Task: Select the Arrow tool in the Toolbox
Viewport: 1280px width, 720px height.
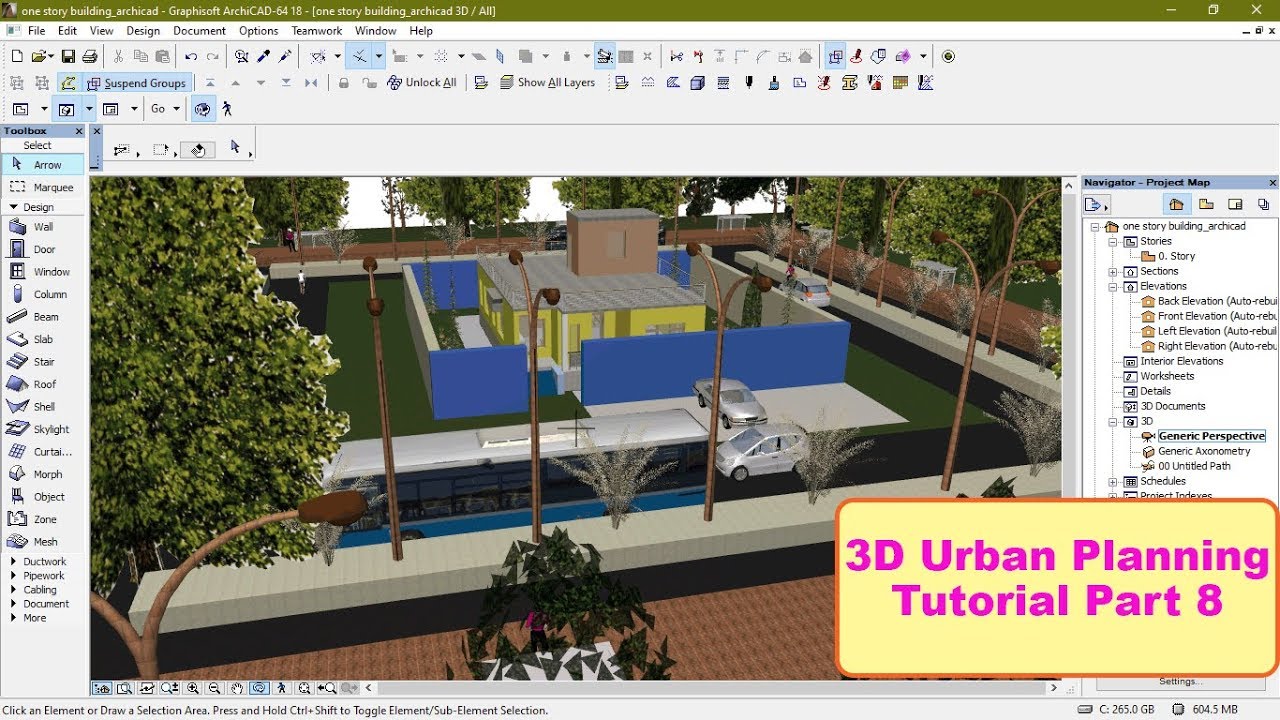Action: pyautogui.click(x=44, y=165)
